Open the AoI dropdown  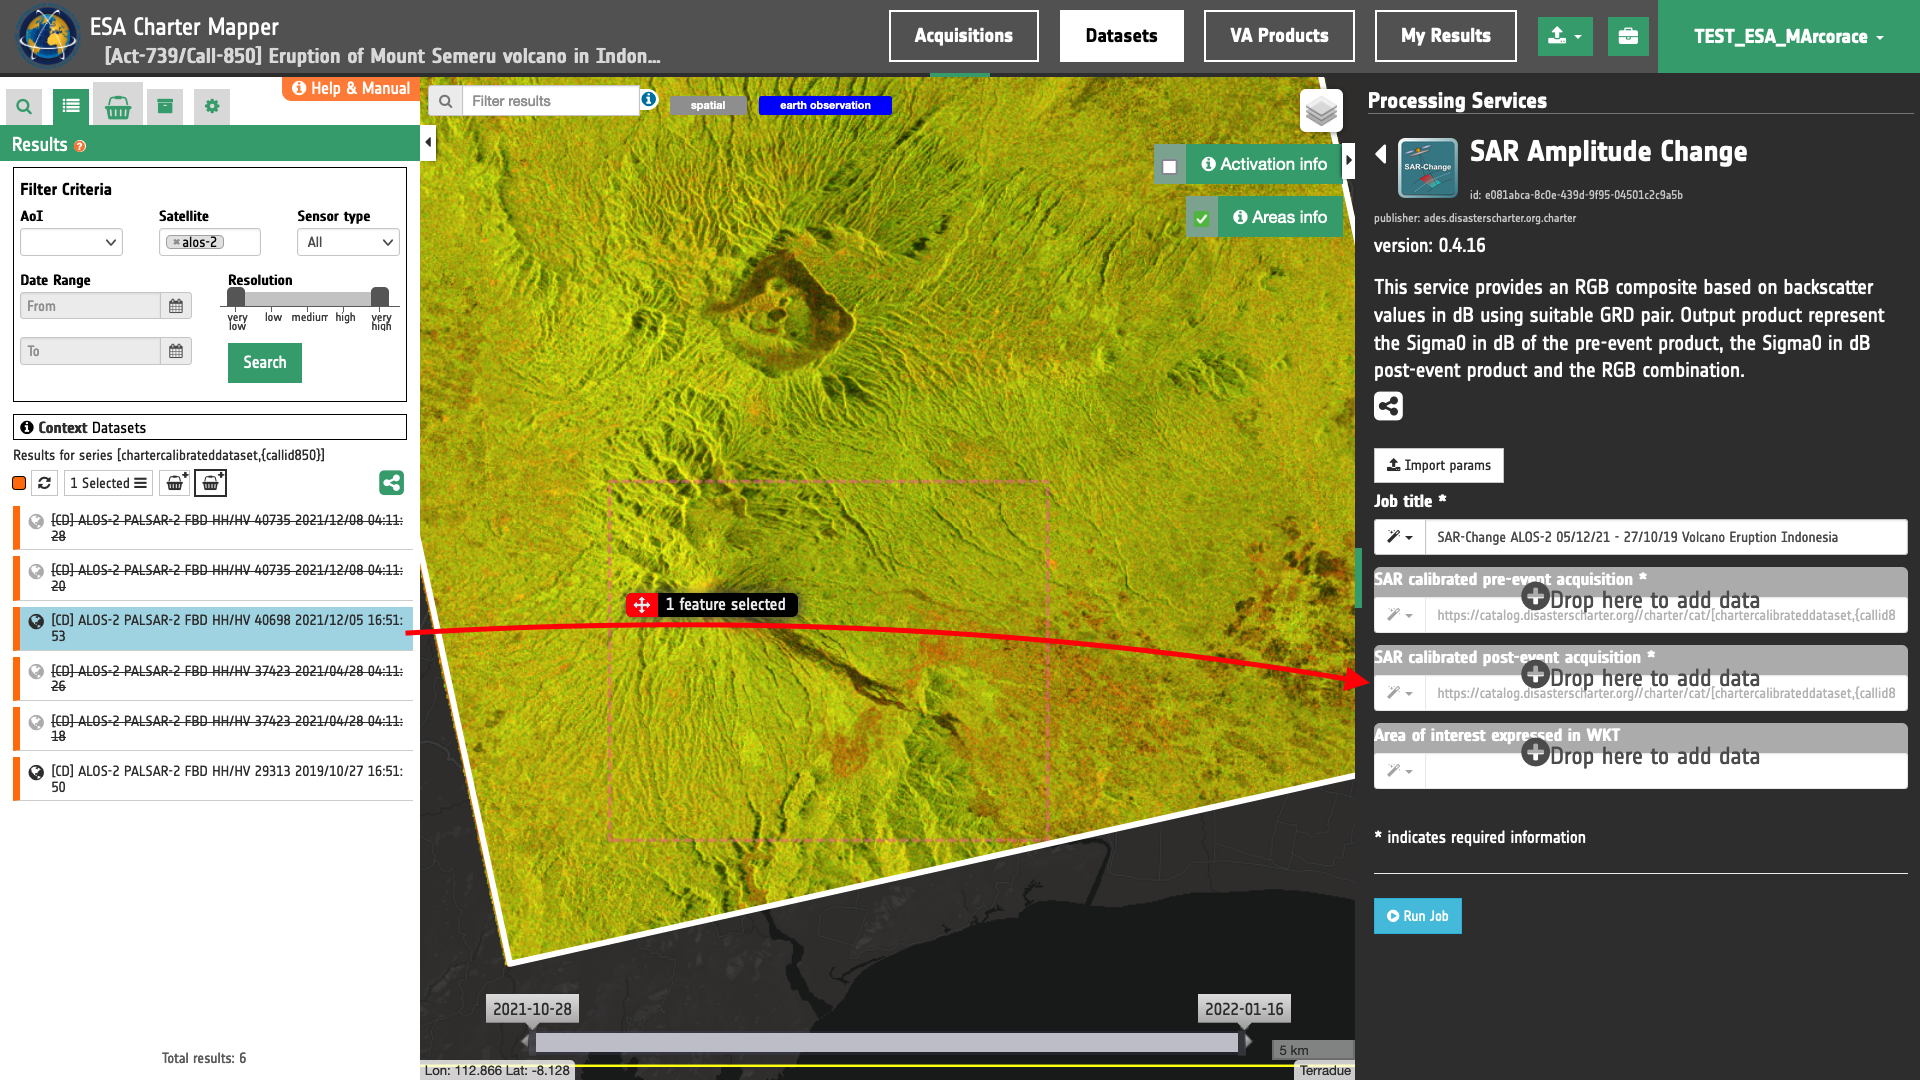pos(71,242)
